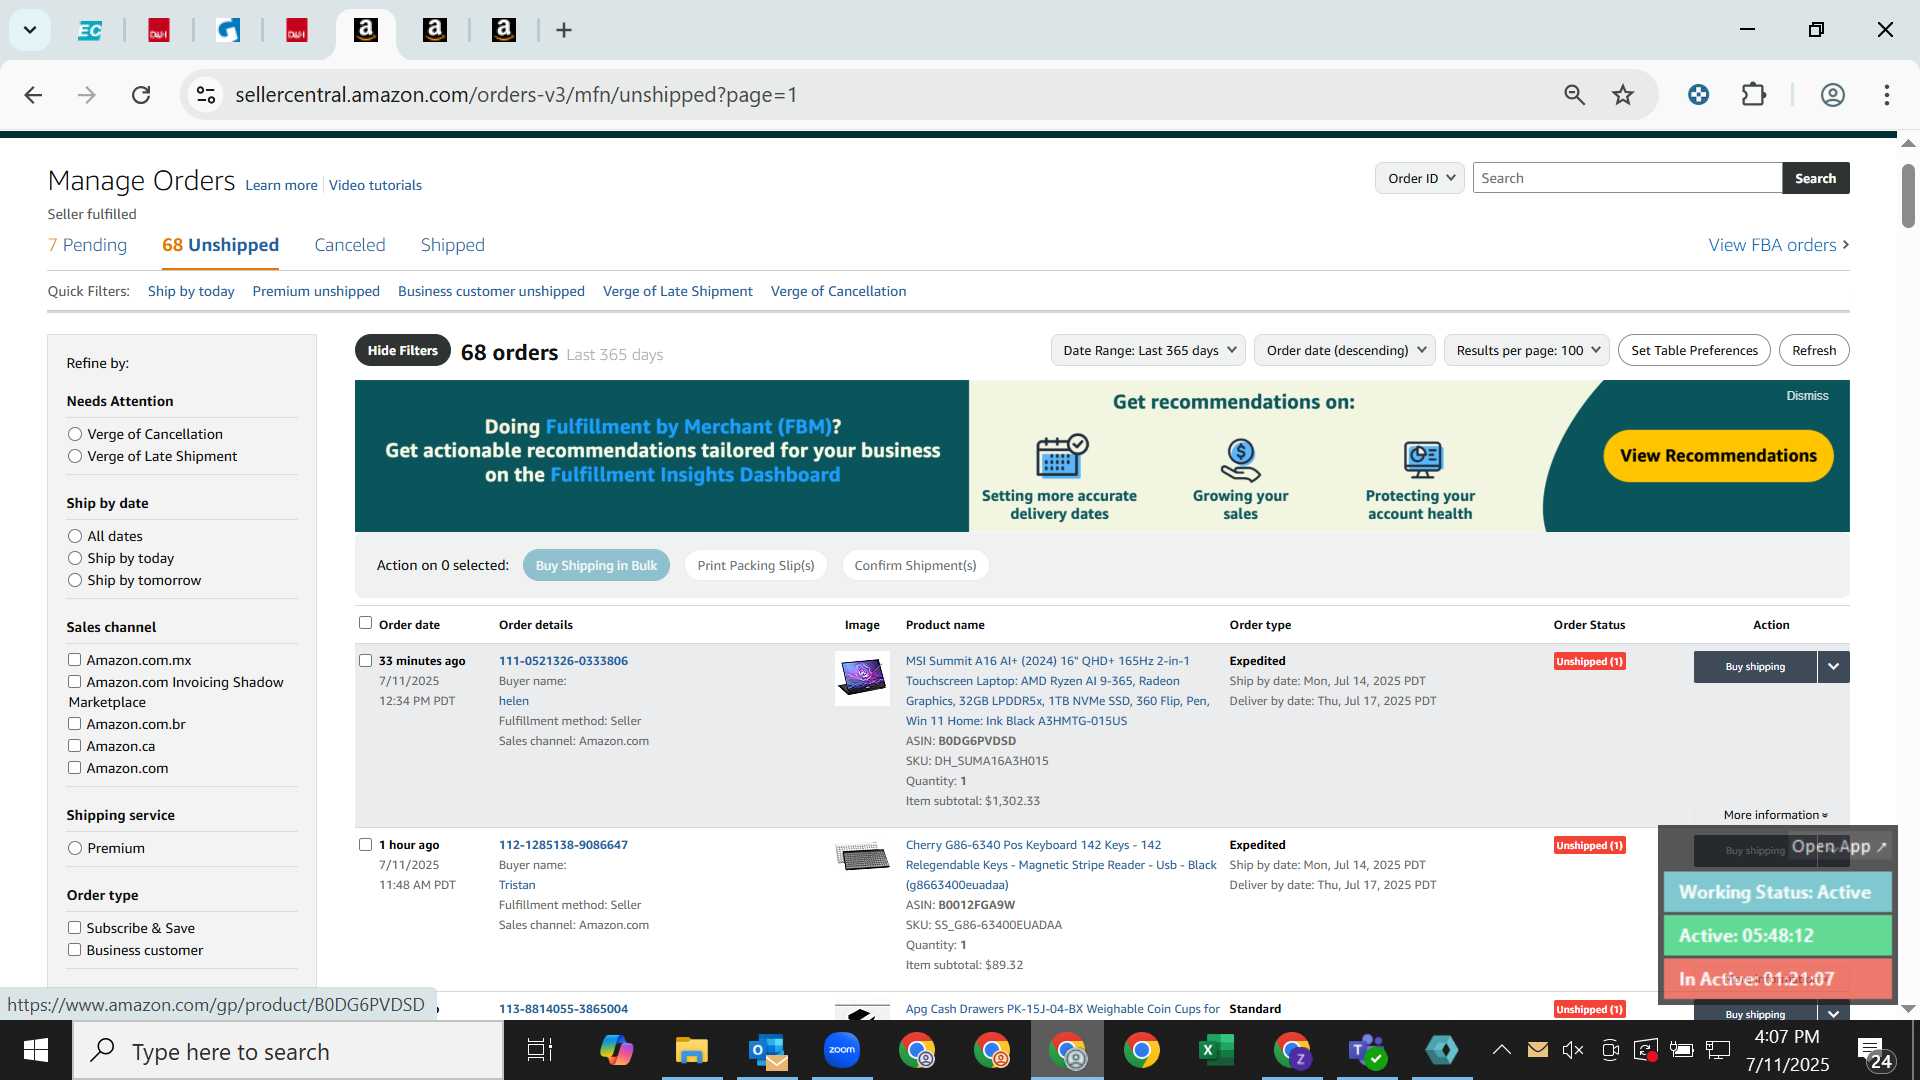Open the Date Range Last 365 days dropdown
This screenshot has height=1080, width=1920.
point(1148,350)
